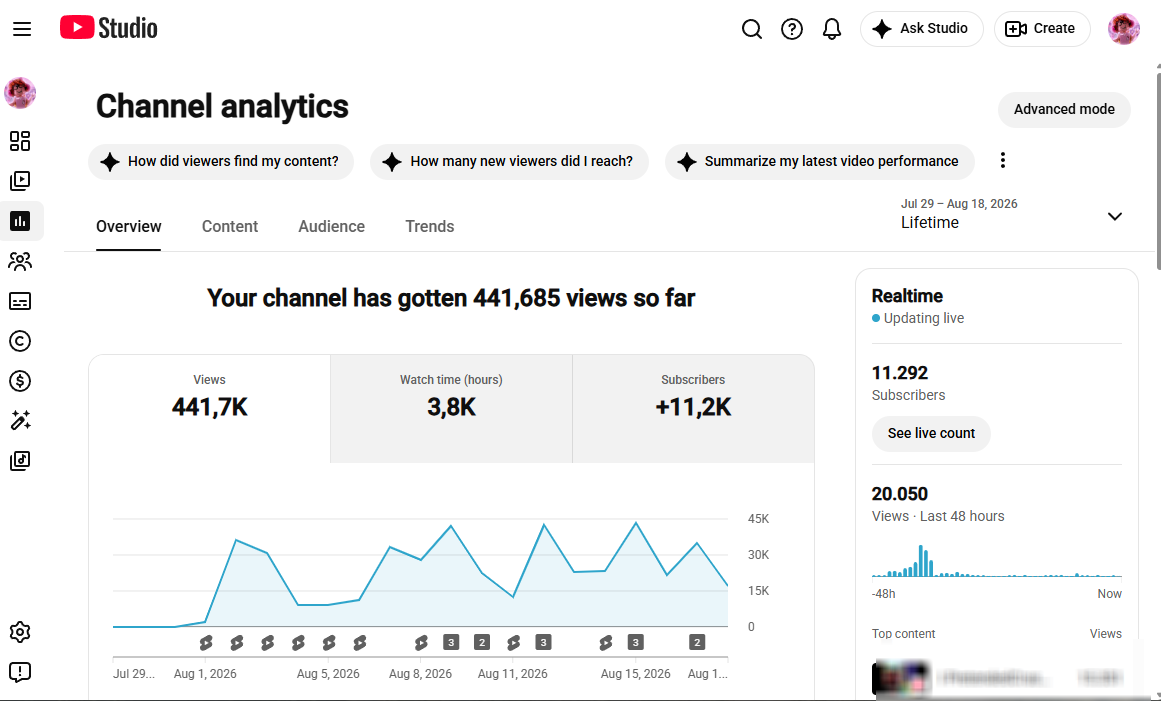Image resolution: width=1161 pixels, height=701 pixels.
Task: Expand the Lifetime date range dropdown
Action: click(1011, 214)
